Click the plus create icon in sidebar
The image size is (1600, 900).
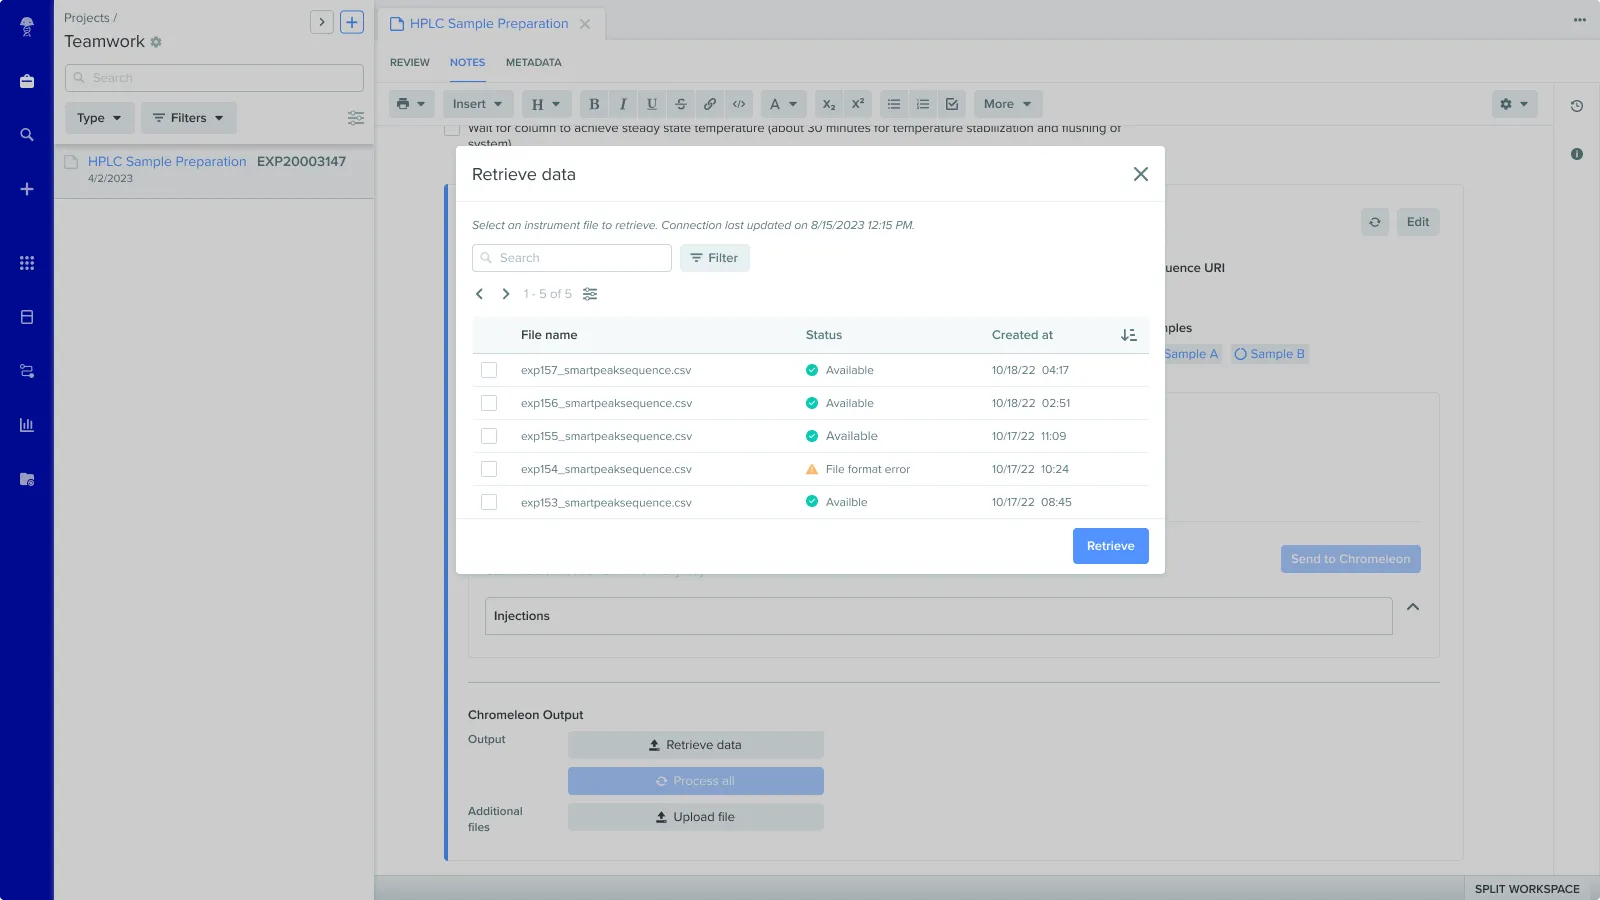(x=27, y=189)
